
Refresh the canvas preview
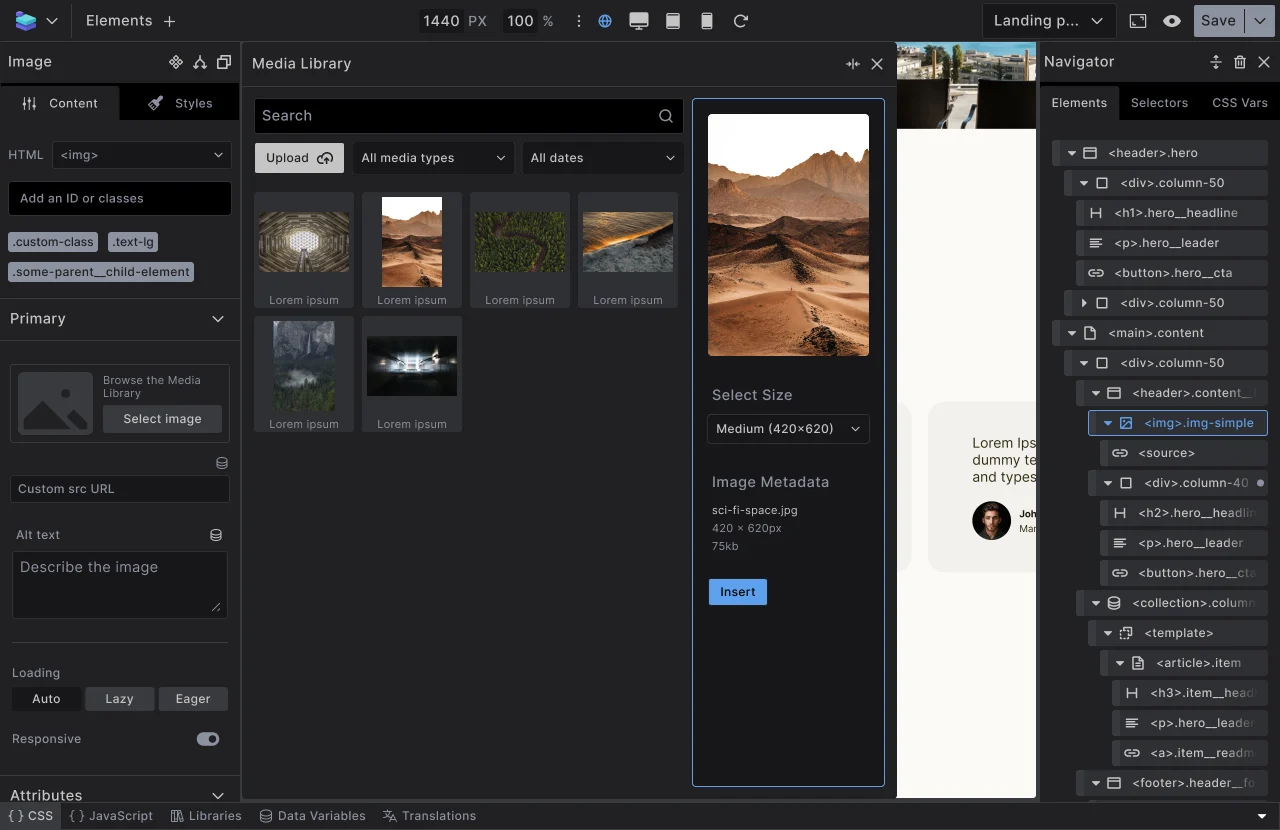click(741, 20)
